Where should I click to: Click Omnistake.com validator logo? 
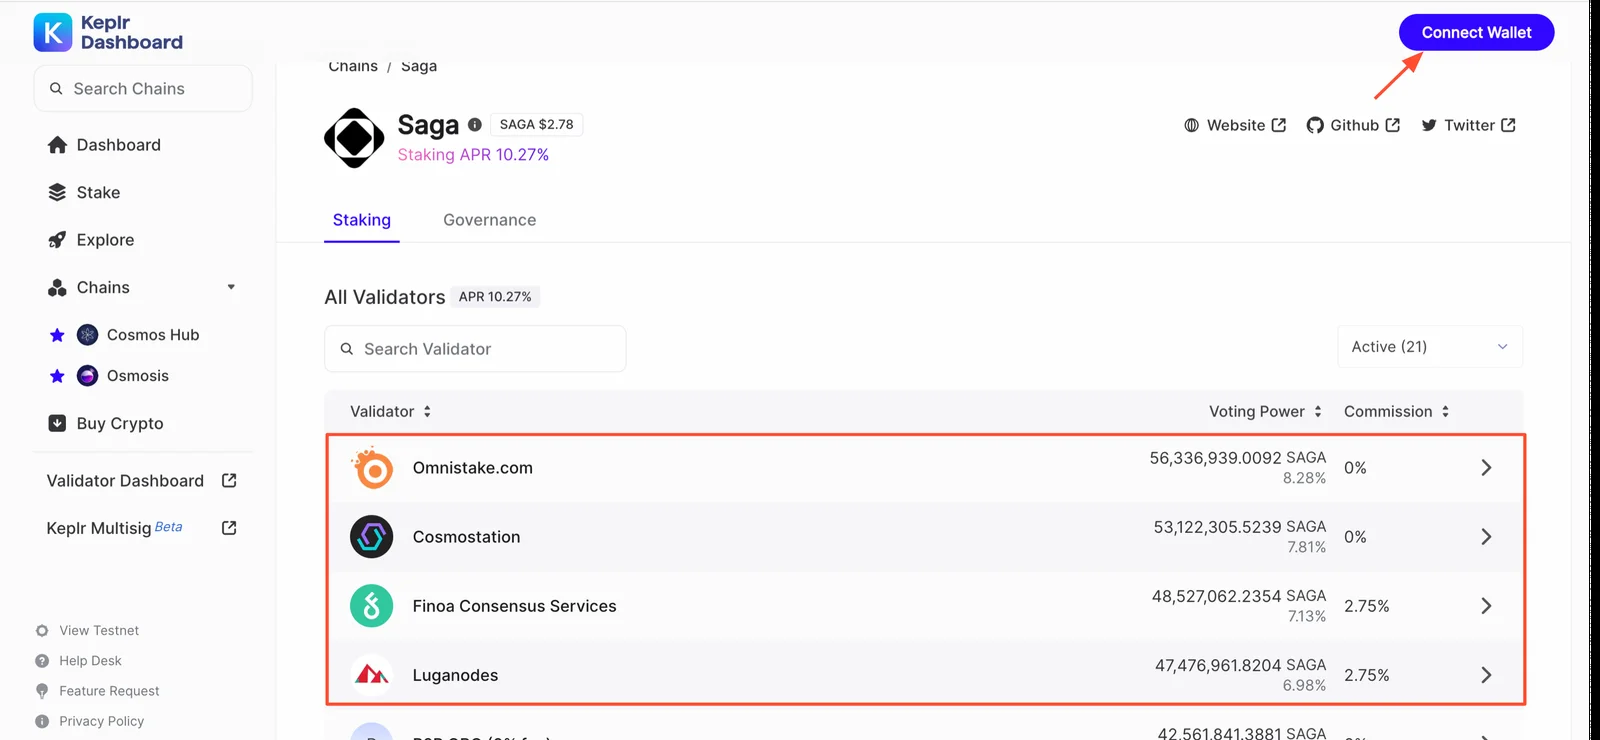point(372,468)
